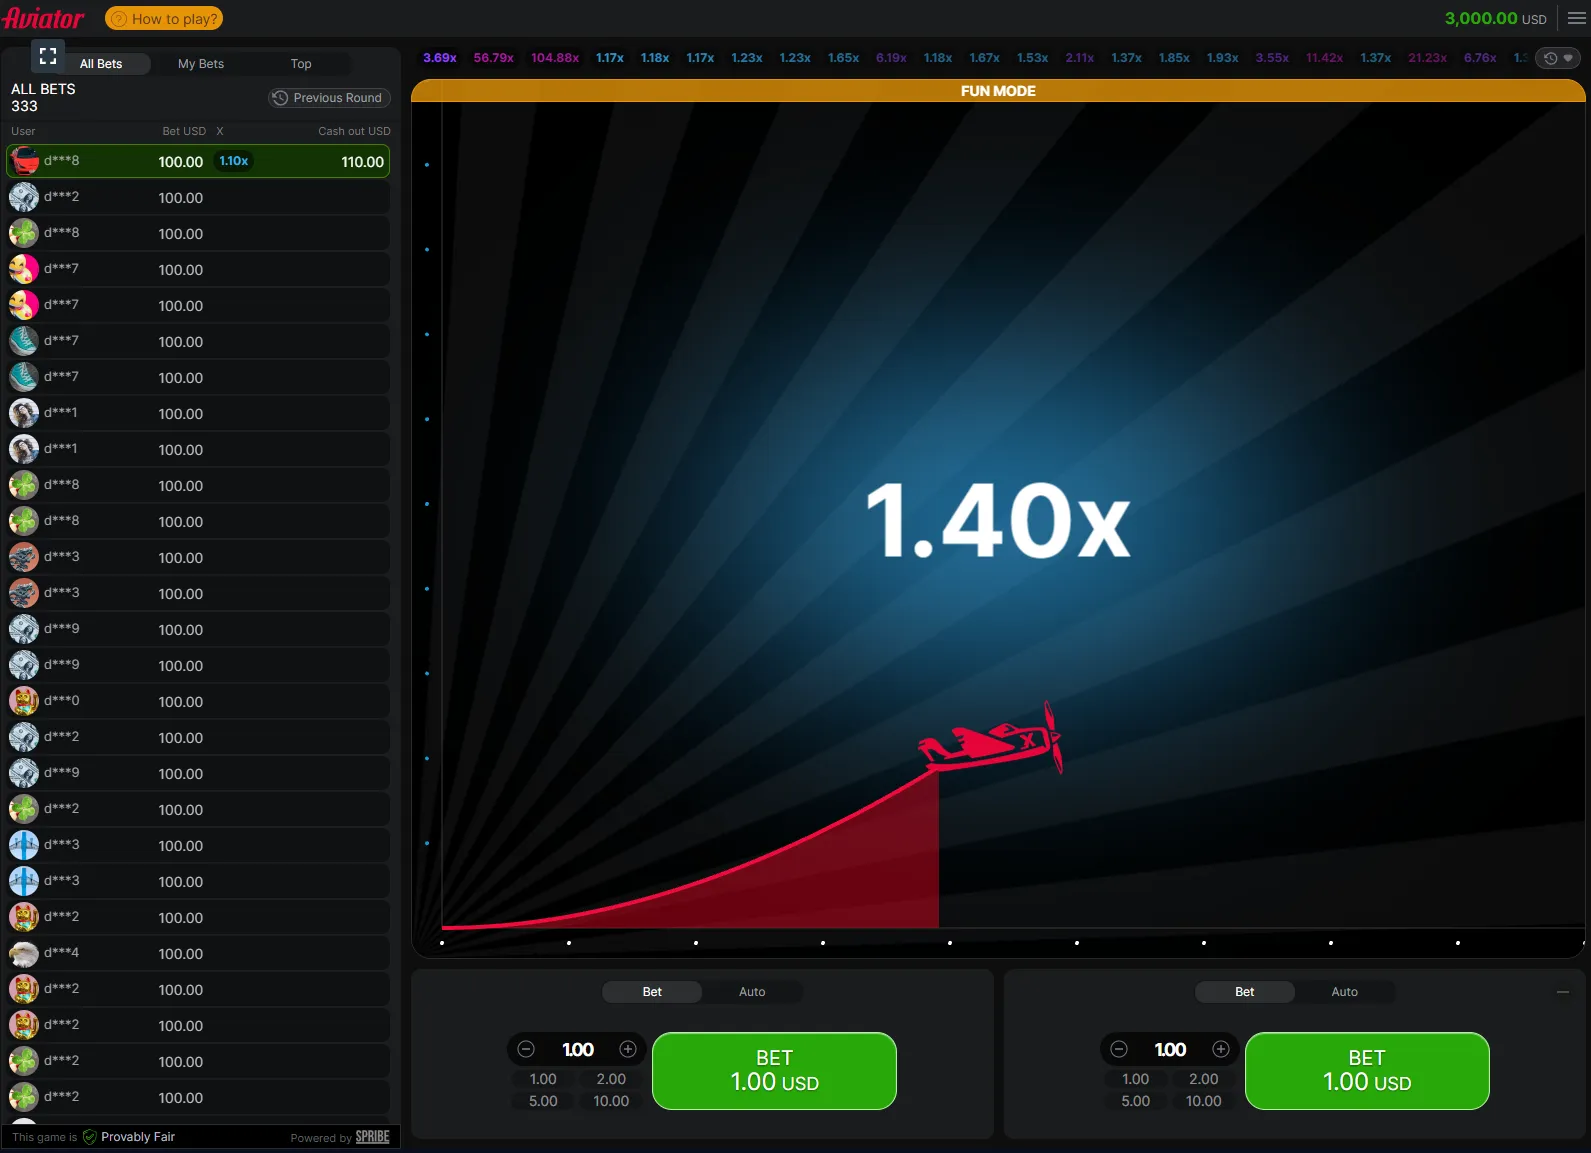Switch right panel to Auto mode
The height and width of the screenshot is (1153, 1591).
point(1344,992)
